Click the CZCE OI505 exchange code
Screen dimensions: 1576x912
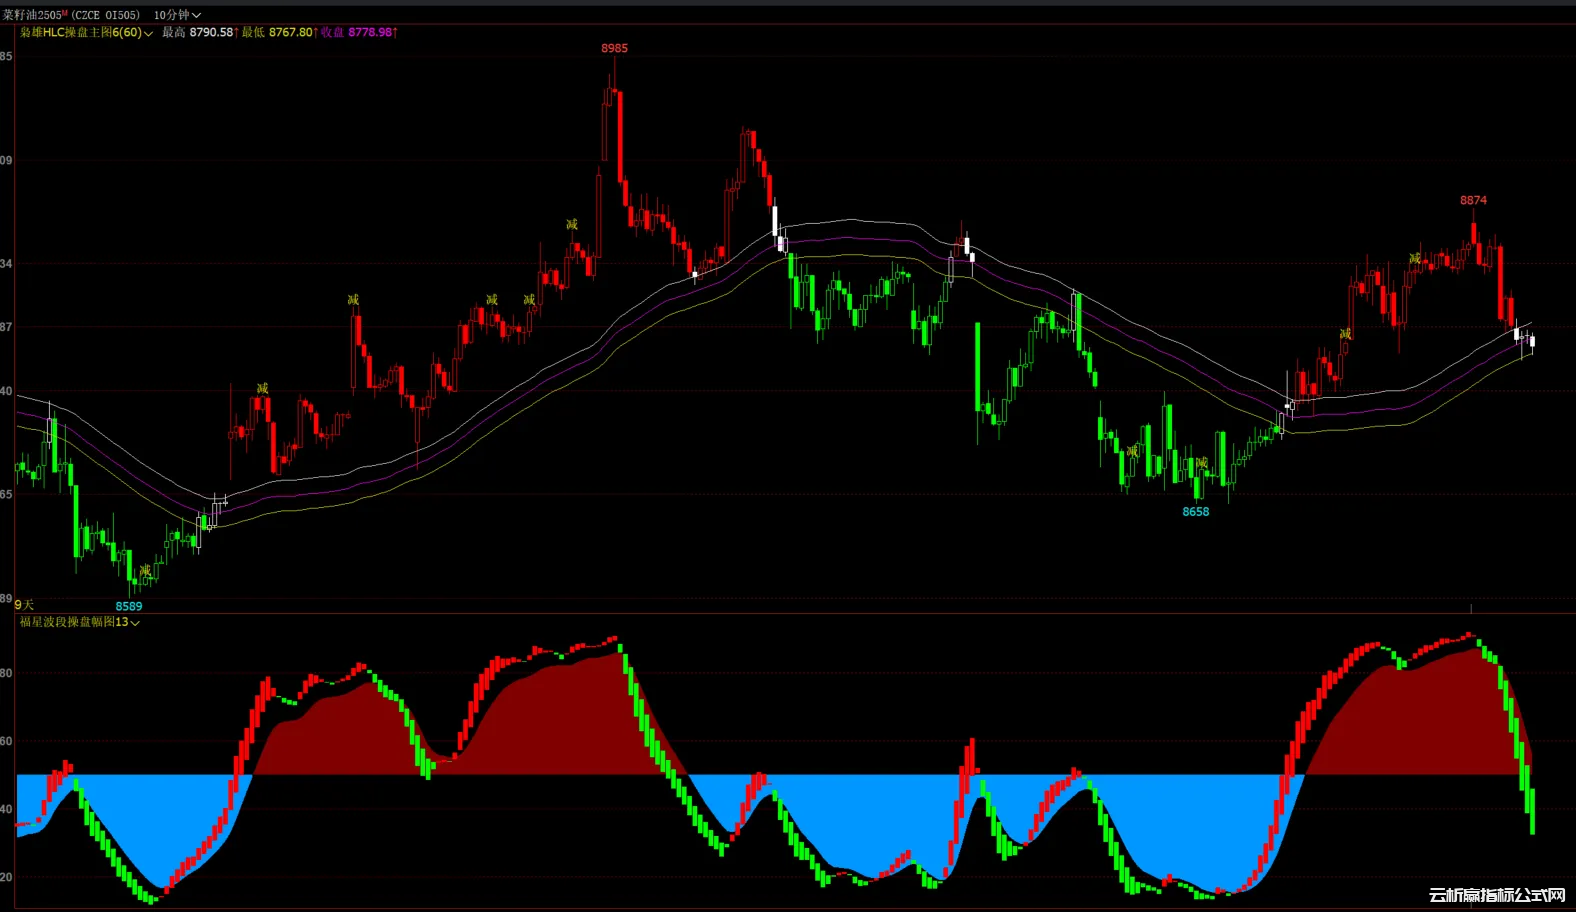(x=106, y=15)
